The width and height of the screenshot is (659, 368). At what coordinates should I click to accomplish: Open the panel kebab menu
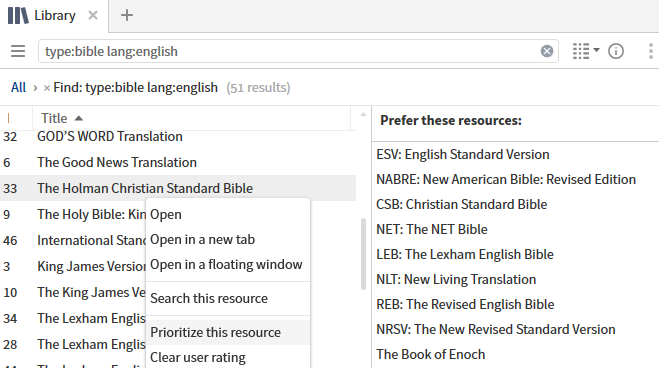pos(651,51)
